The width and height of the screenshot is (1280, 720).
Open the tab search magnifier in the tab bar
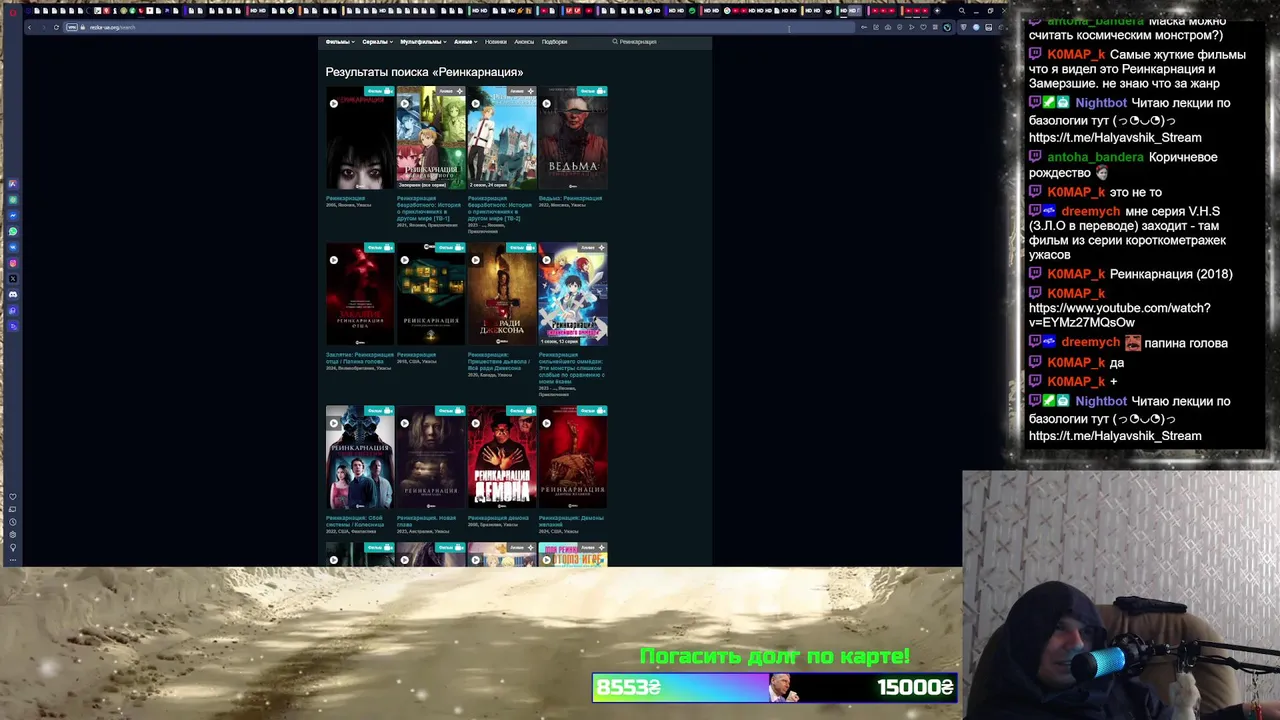pos(962,11)
